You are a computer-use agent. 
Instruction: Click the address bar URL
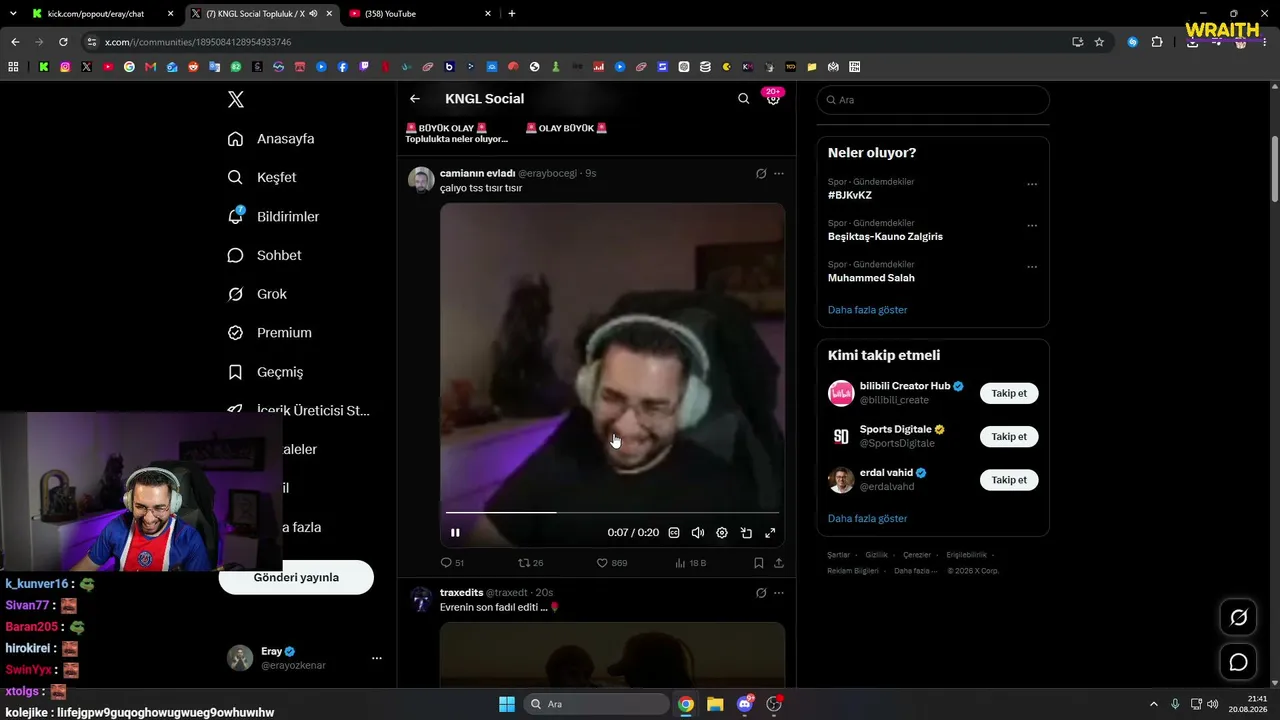(198, 42)
